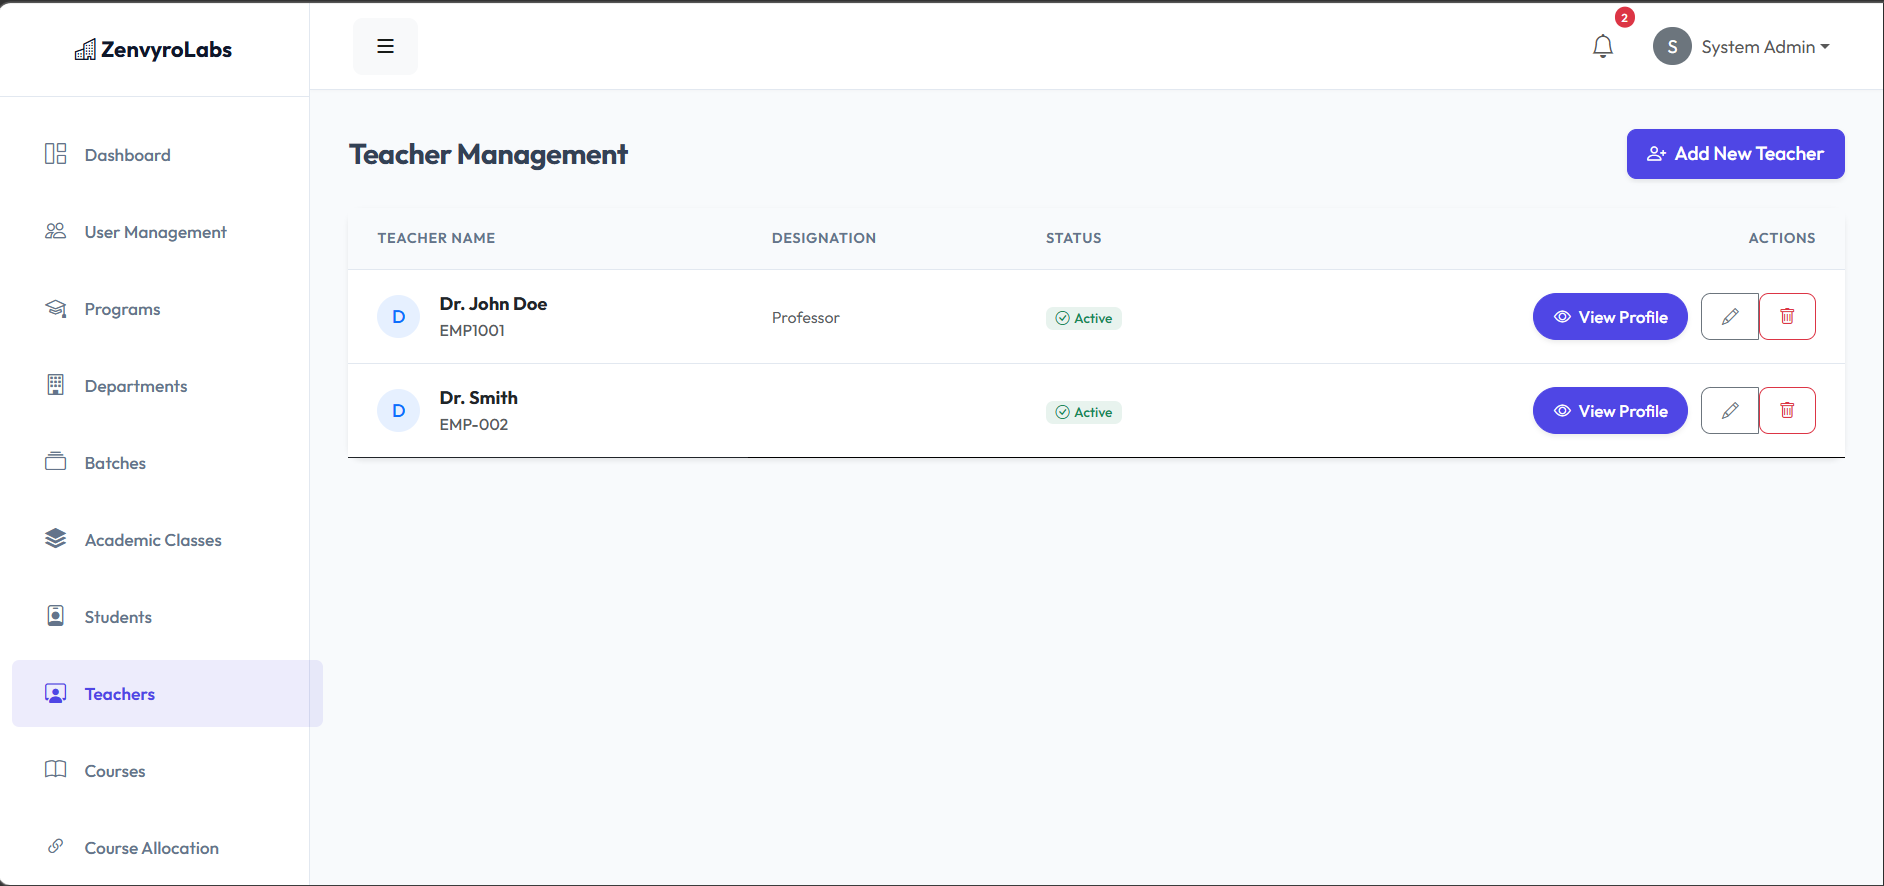View Profile of Dr. John Doe
The width and height of the screenshot is (1884, 886).
[1609, 317]
